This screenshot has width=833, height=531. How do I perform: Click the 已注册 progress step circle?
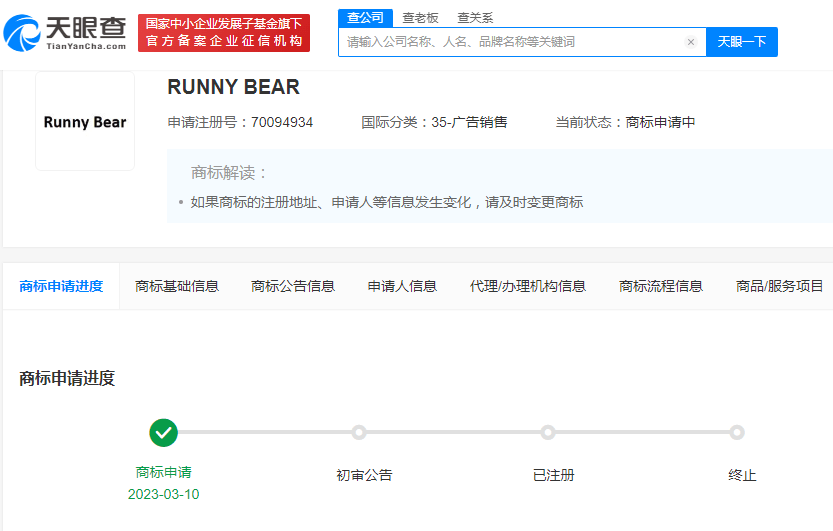548,432
